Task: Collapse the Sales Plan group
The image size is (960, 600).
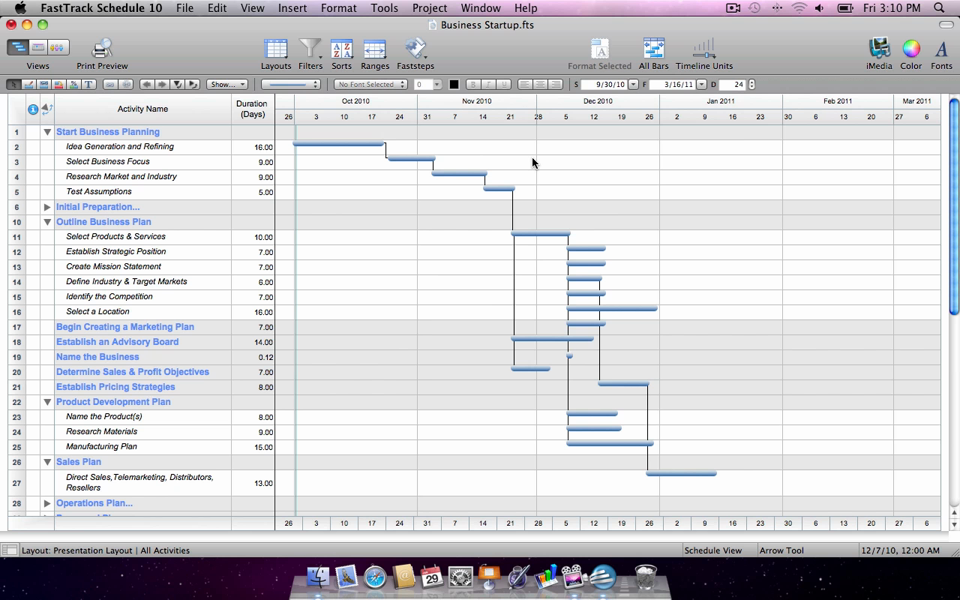Action: [x=47, y=462]
